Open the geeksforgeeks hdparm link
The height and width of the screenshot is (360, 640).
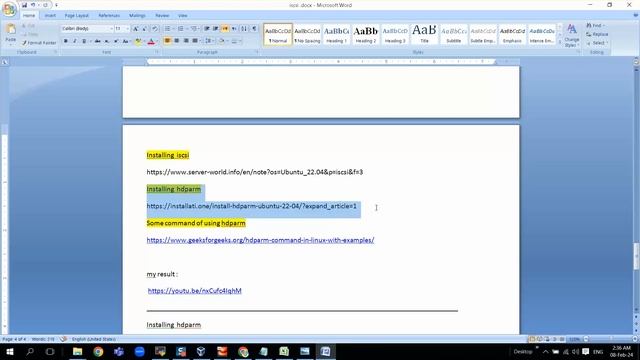[x=260, y=240]
